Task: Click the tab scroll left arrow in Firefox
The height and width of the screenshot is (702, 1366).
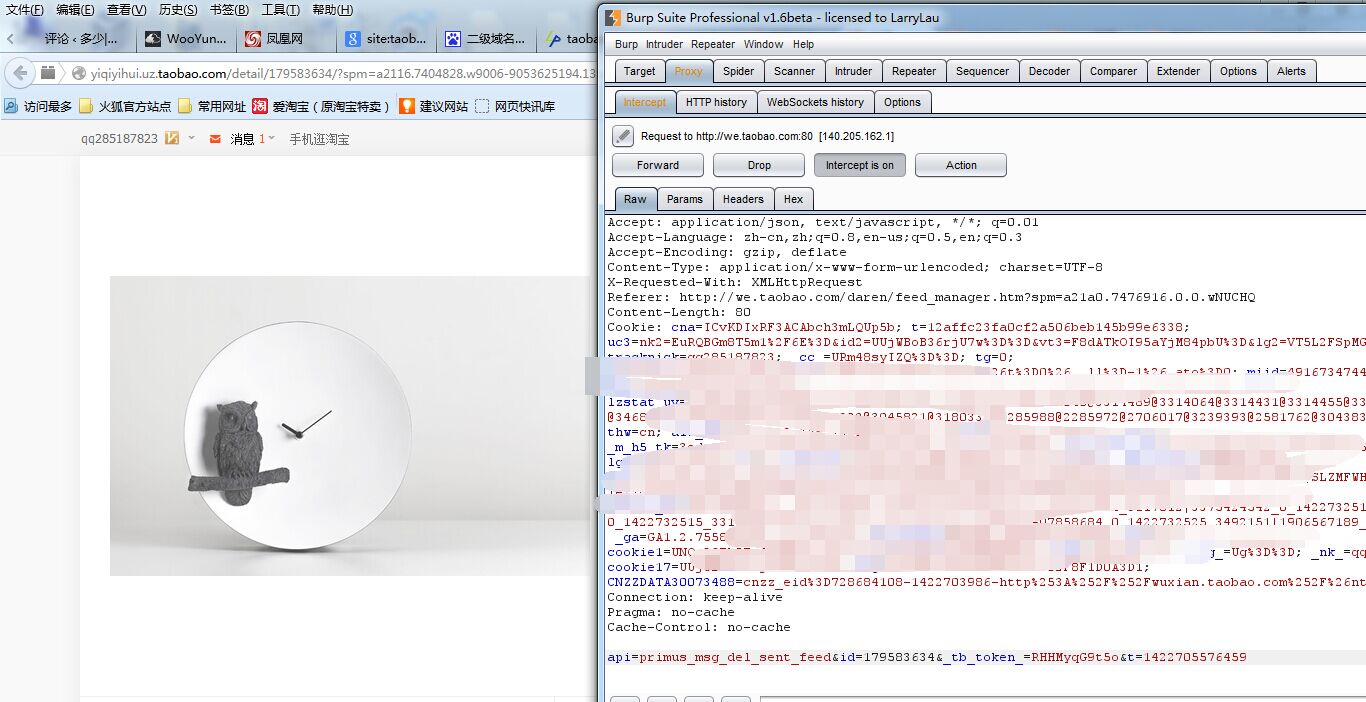Action: tap(10, 39)
